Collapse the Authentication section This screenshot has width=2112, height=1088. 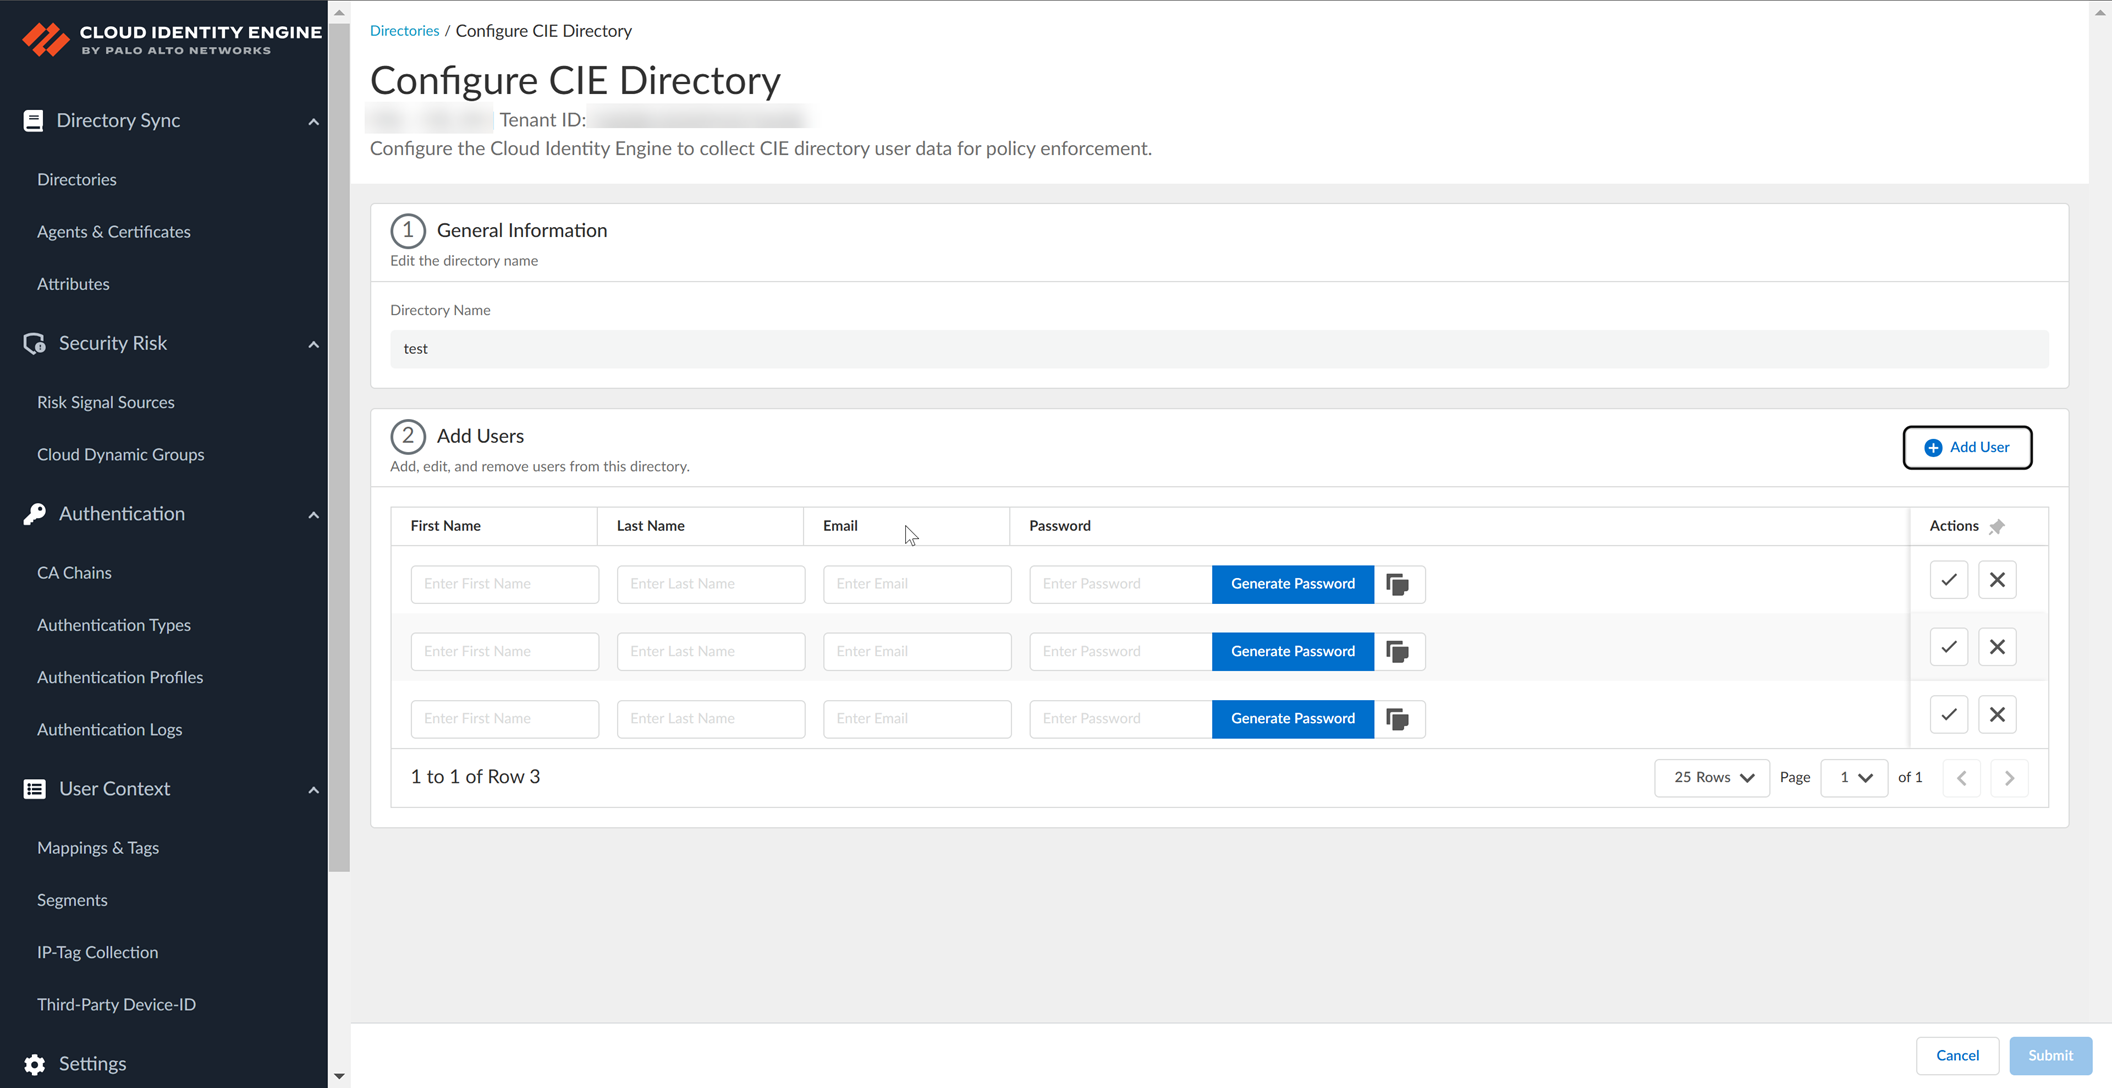(x=313, y=515)
